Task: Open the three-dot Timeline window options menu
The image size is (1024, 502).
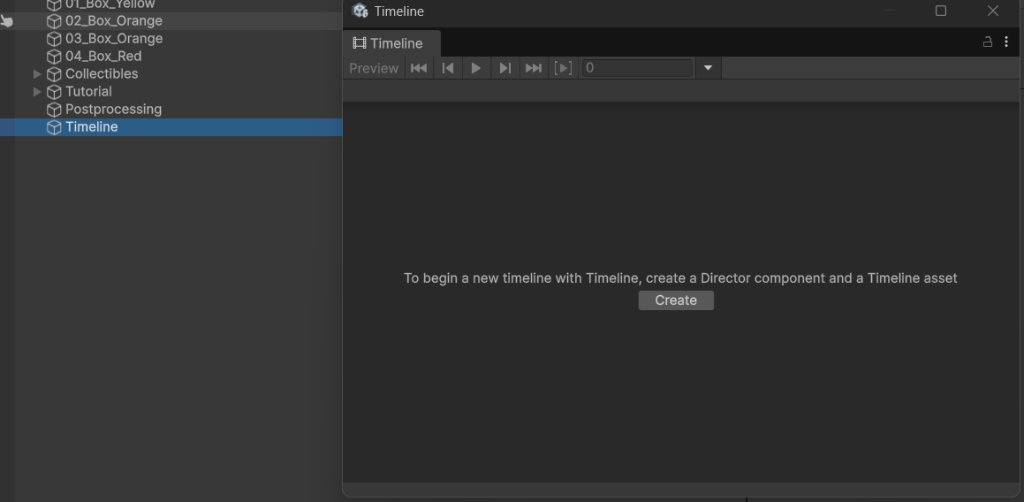Action: (x=1006, y=42)
